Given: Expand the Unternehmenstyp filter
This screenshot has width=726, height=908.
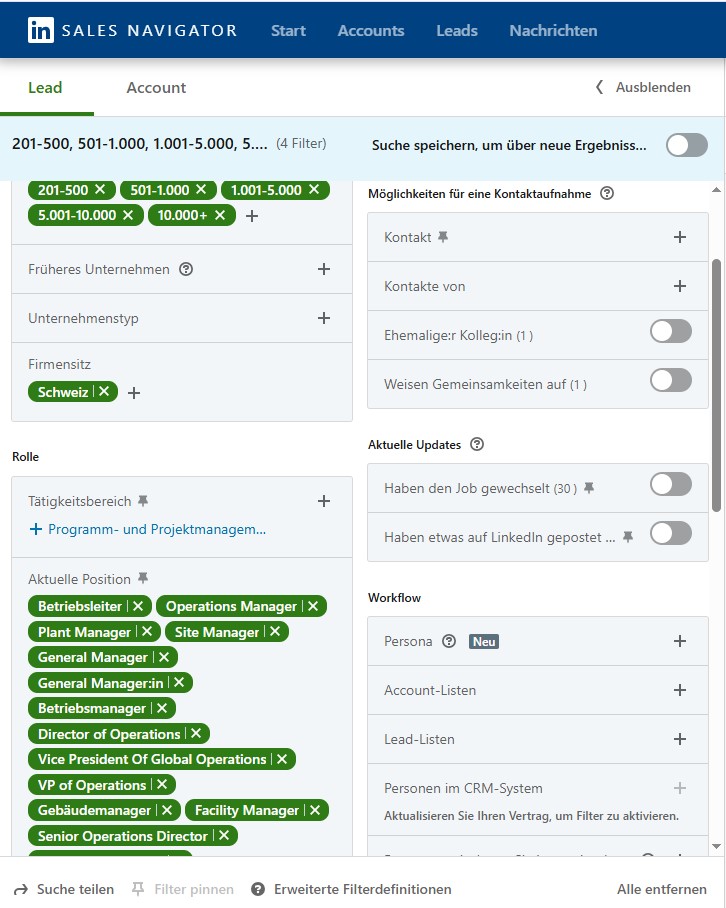Looking at the screenshot, I should [x=324, y=318].
